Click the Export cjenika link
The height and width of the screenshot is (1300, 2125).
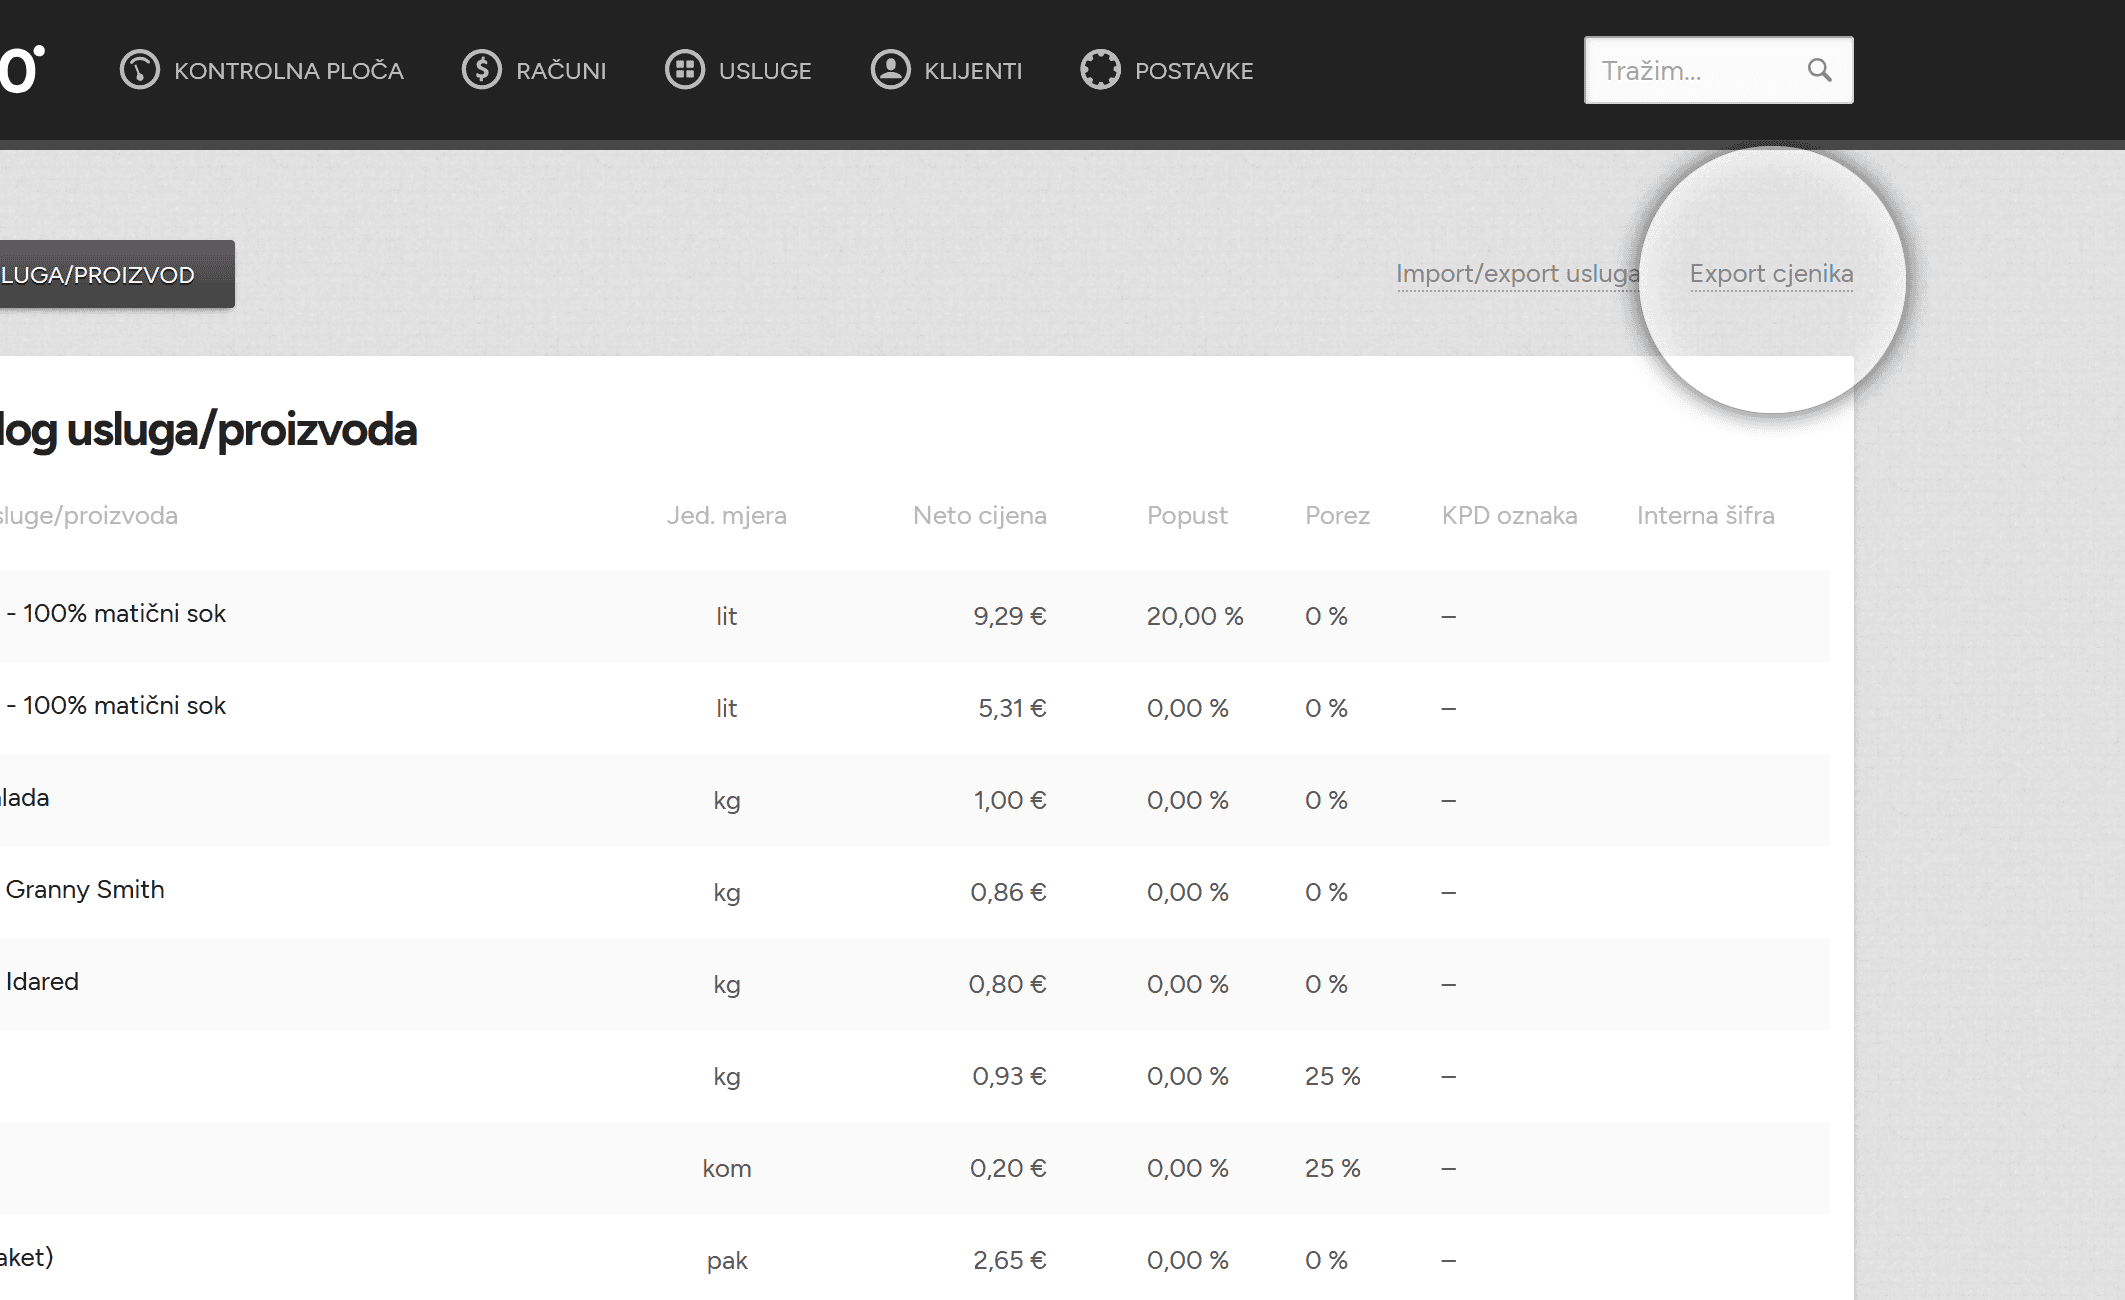click(x=1771, y=274)
